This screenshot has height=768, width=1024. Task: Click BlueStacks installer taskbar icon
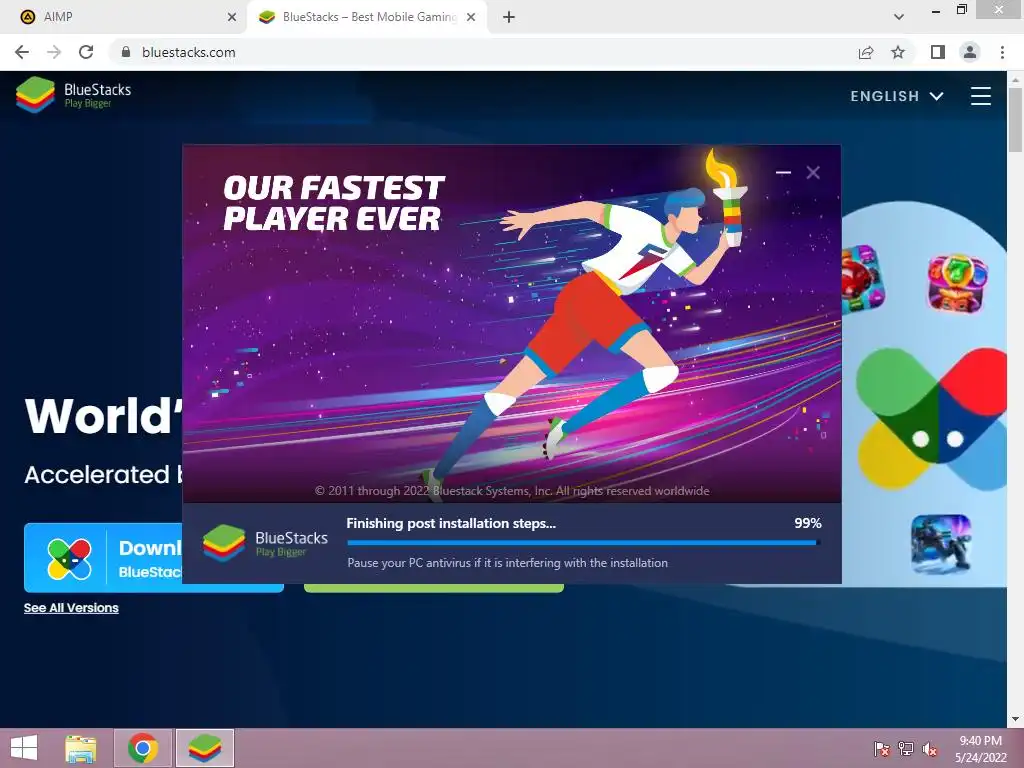pyautogui.click(x=204, y=748)
